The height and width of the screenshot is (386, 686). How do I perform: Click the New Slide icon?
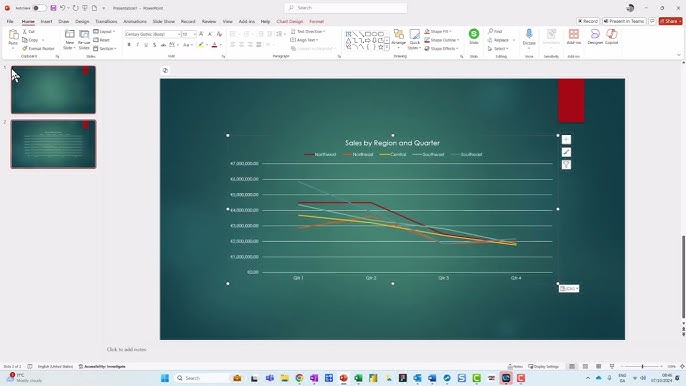click(x=70, y=34)
